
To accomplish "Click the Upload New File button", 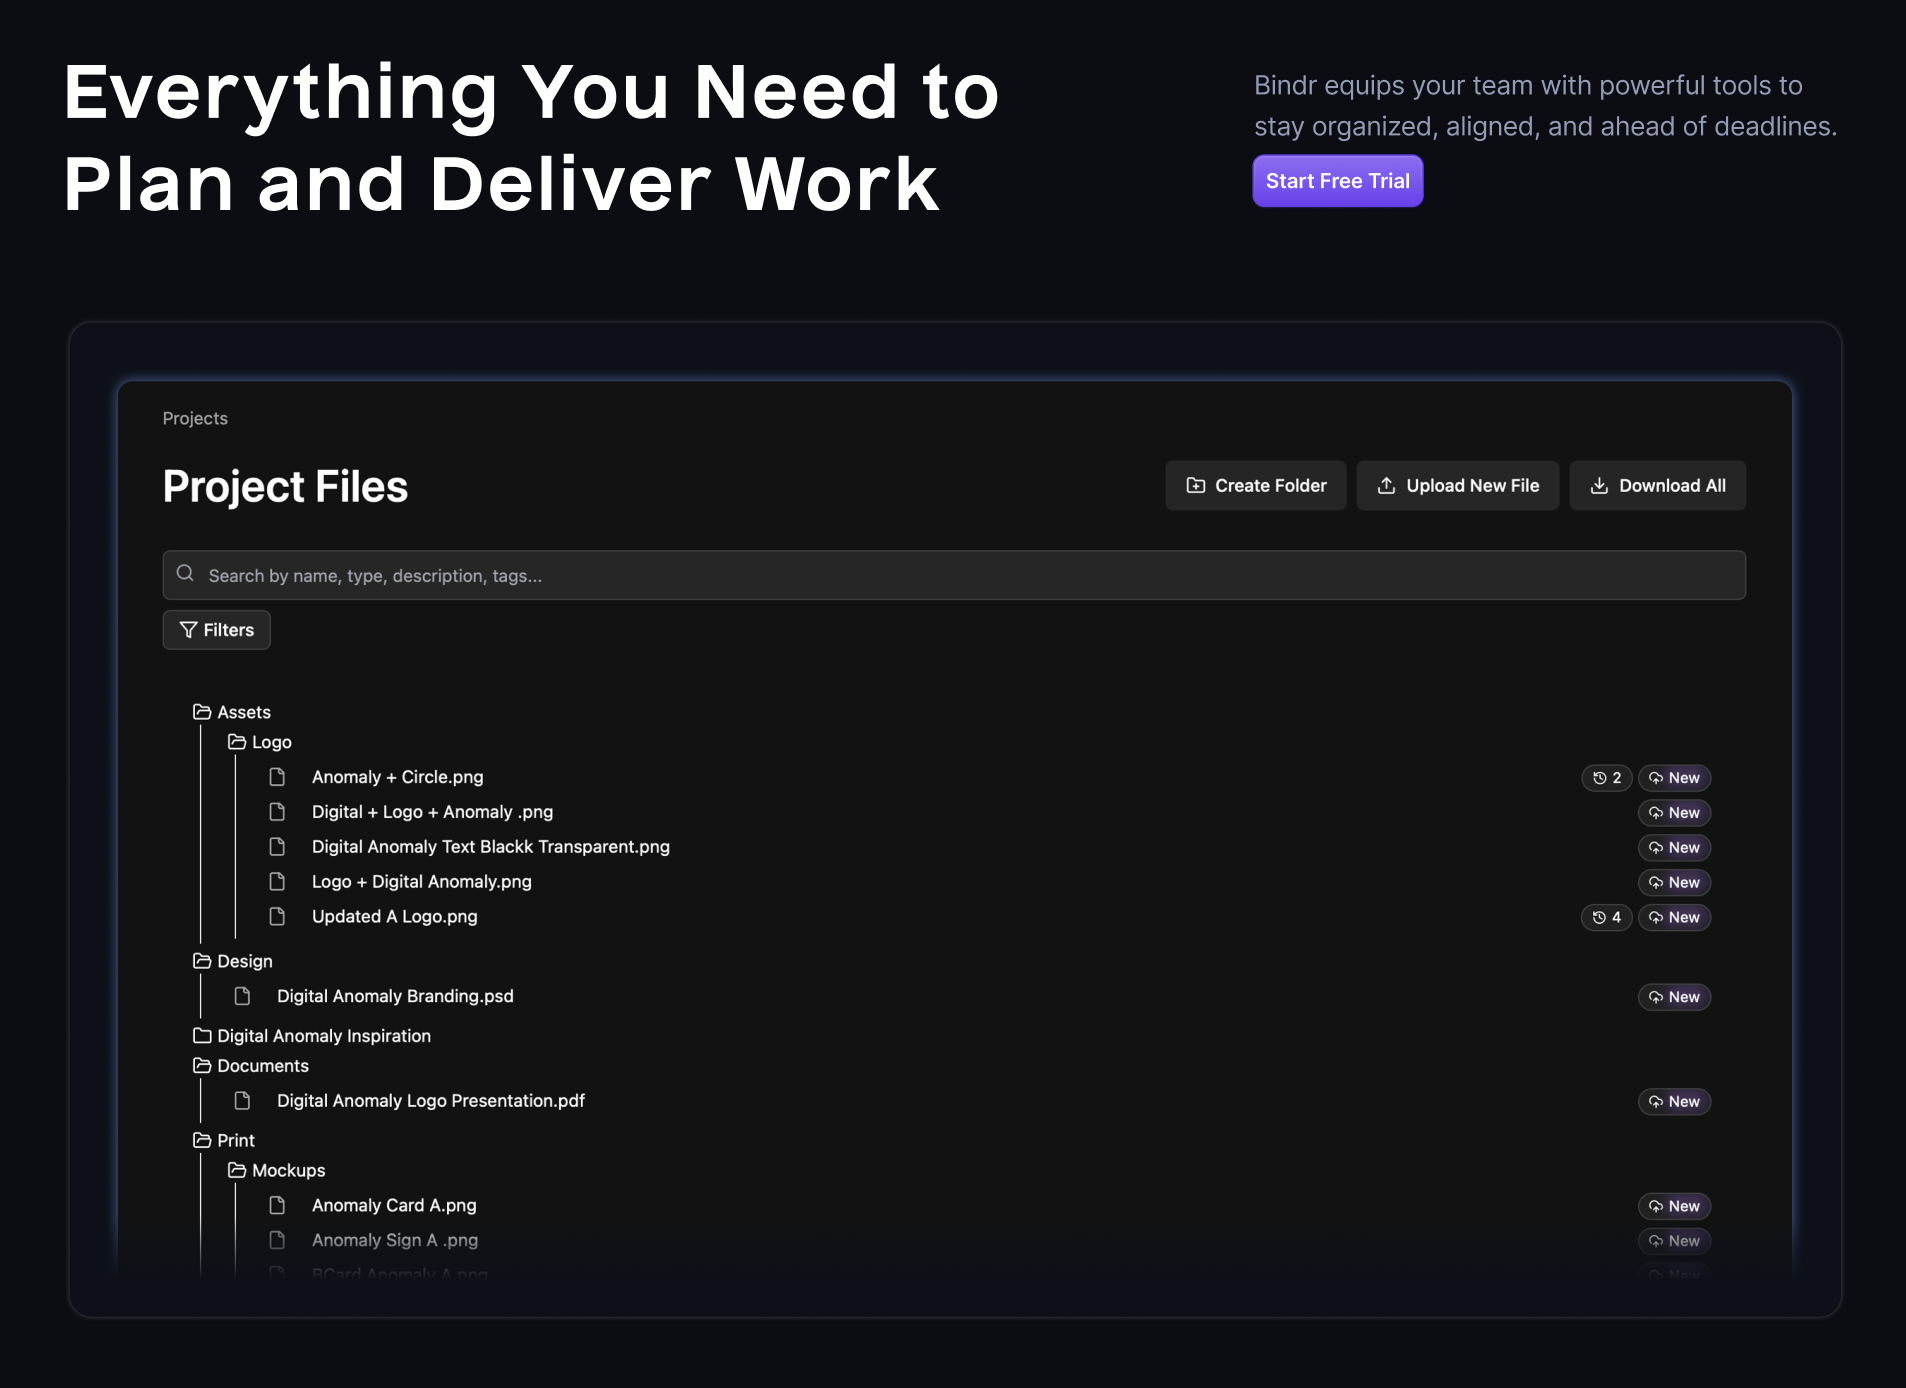I will pyautogui.click(x=1458, y=485).
